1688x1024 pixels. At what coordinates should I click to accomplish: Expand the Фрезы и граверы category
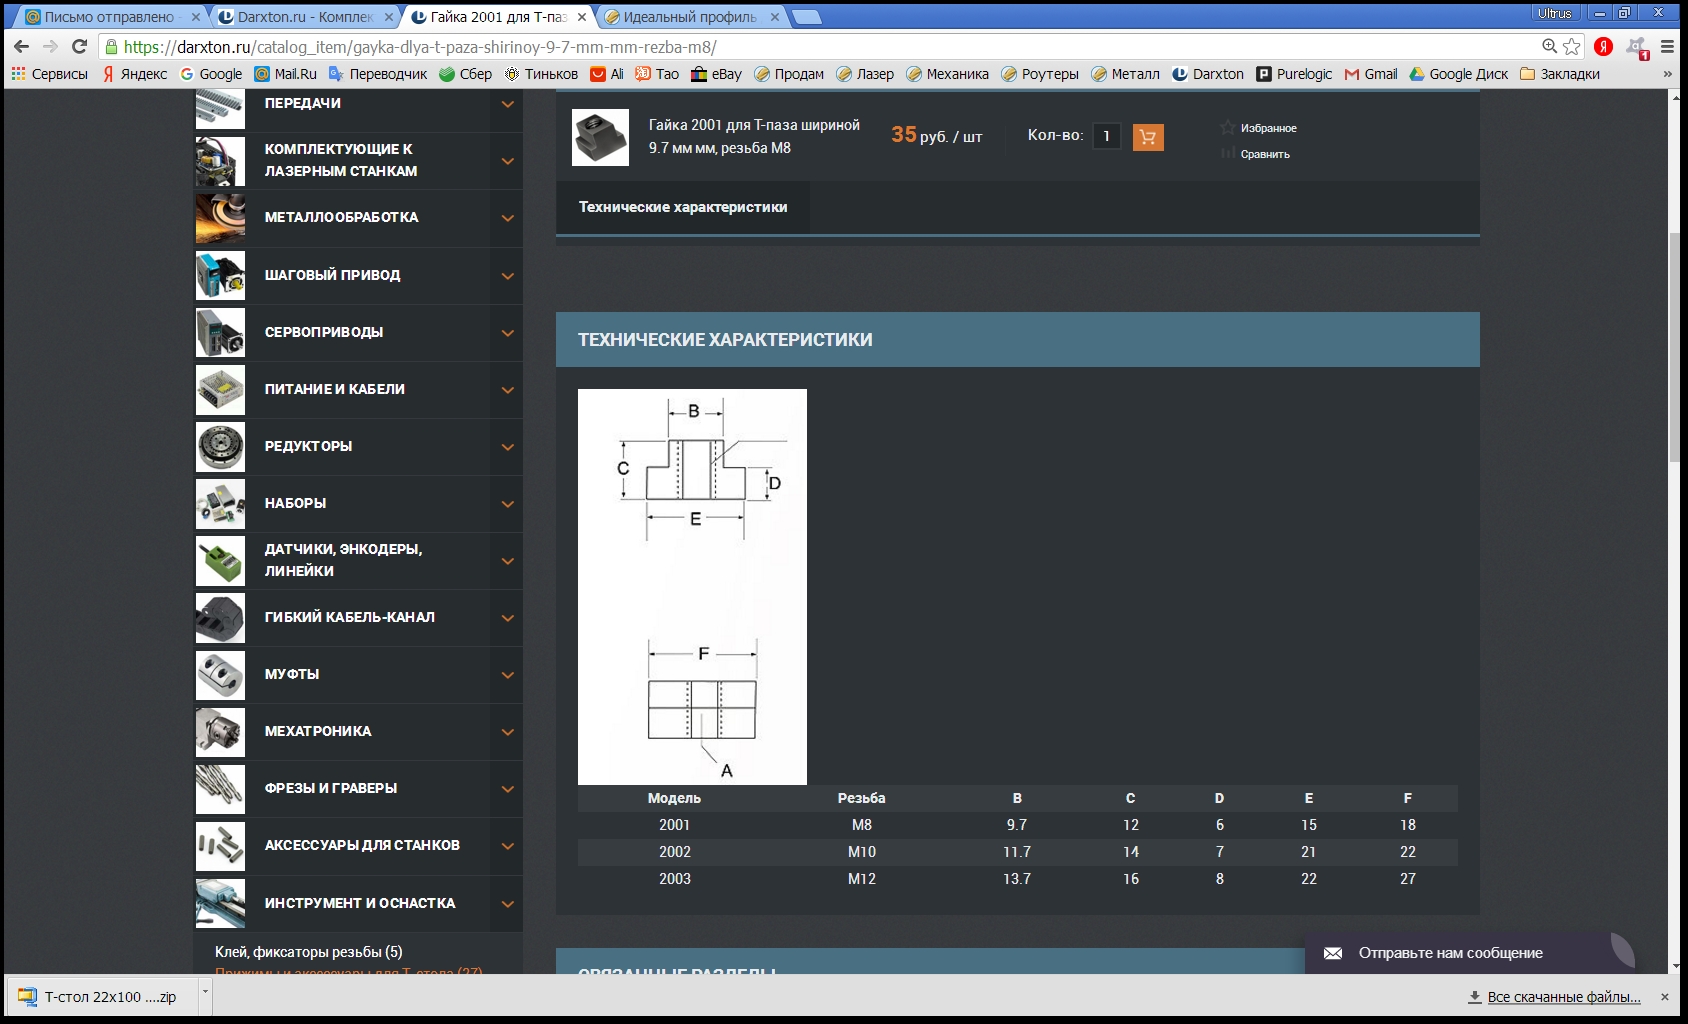pos(508,789)
